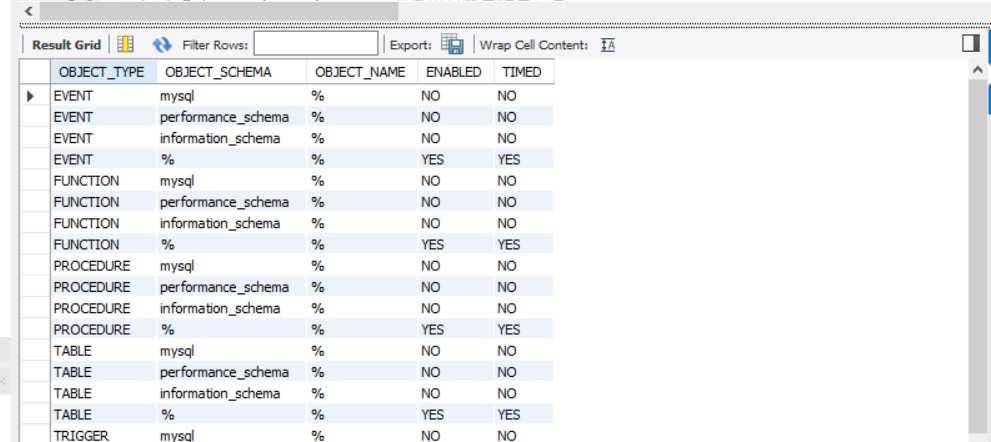991x442 pixels.
Task: Select the TRIGGER cell in last row
Action: (x=103, y=434)
